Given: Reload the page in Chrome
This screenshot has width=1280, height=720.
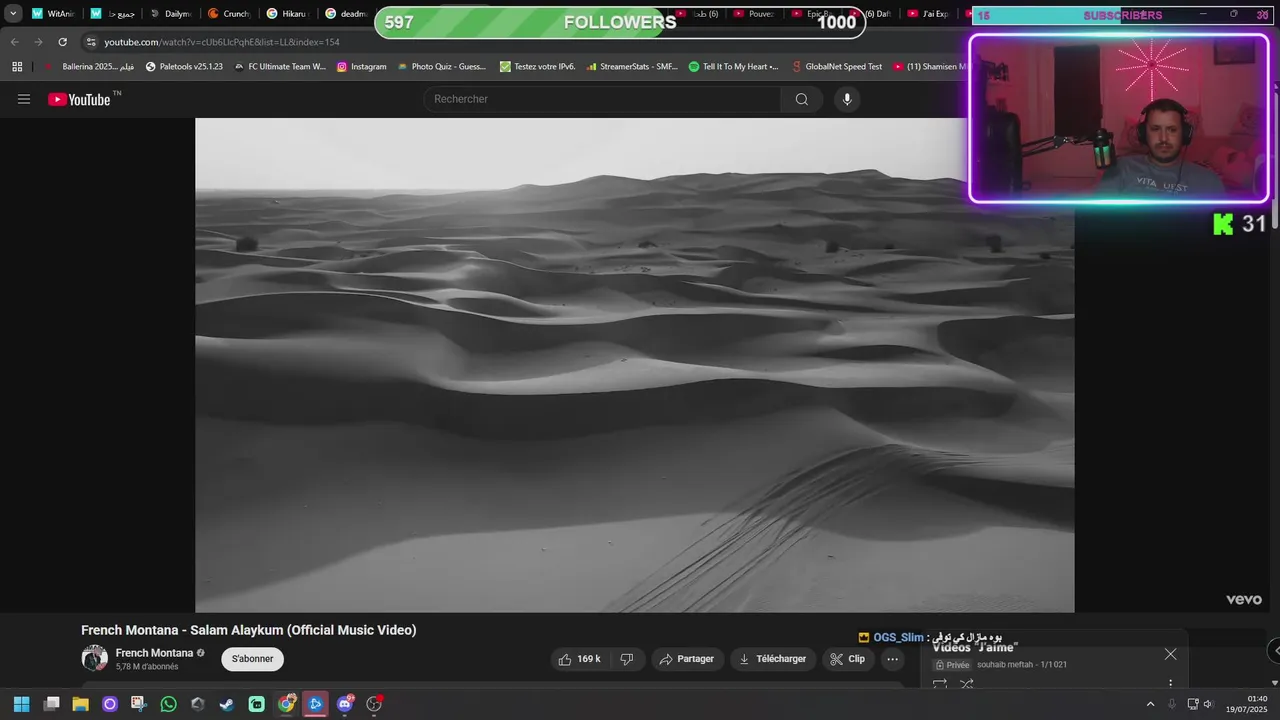Looking at the screenshot, I should (x=62, y=42).
